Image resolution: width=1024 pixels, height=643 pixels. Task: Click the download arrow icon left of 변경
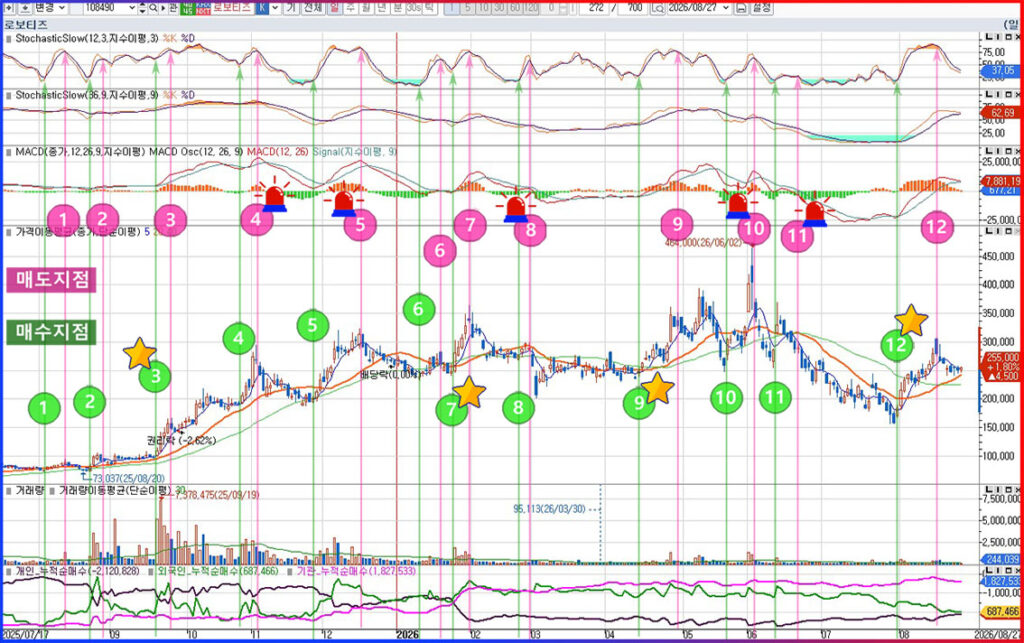pos(25,8)
